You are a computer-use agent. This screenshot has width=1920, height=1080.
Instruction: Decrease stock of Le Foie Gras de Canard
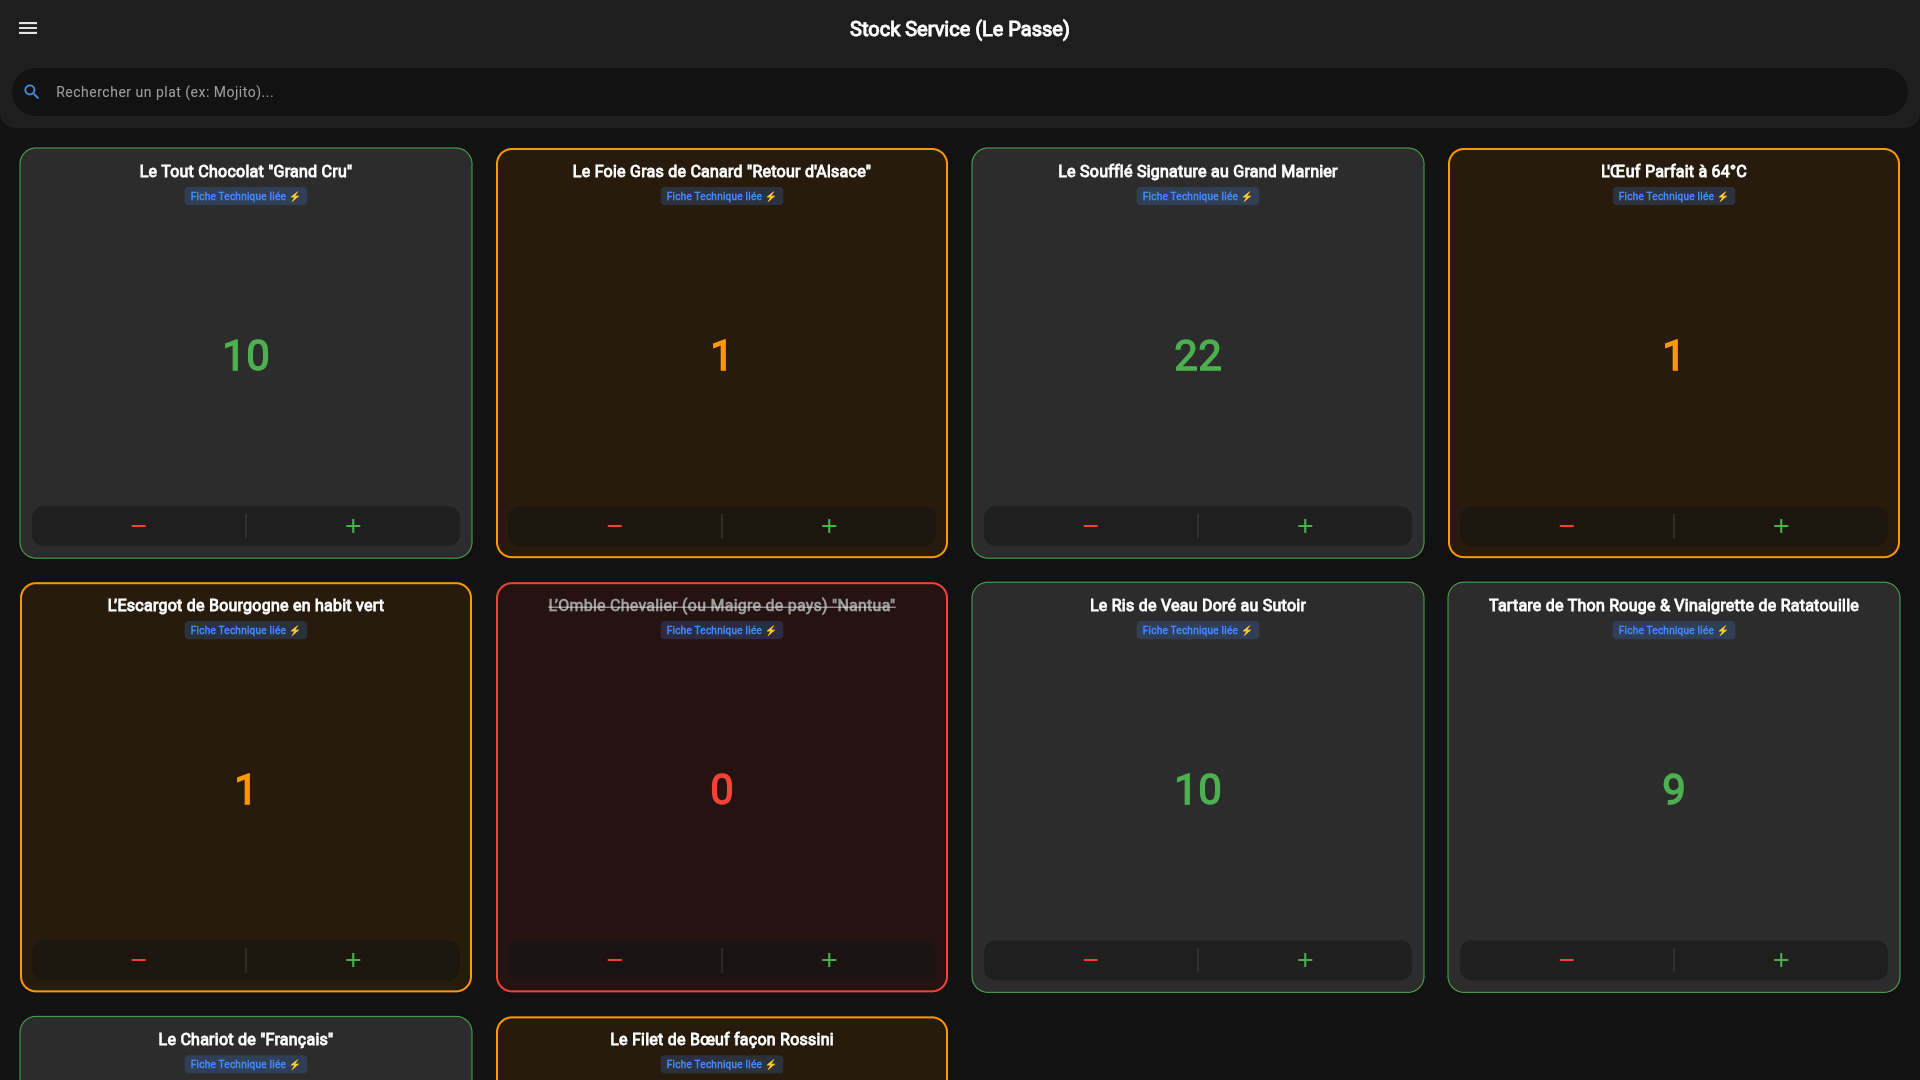click(x=615, y=526)
